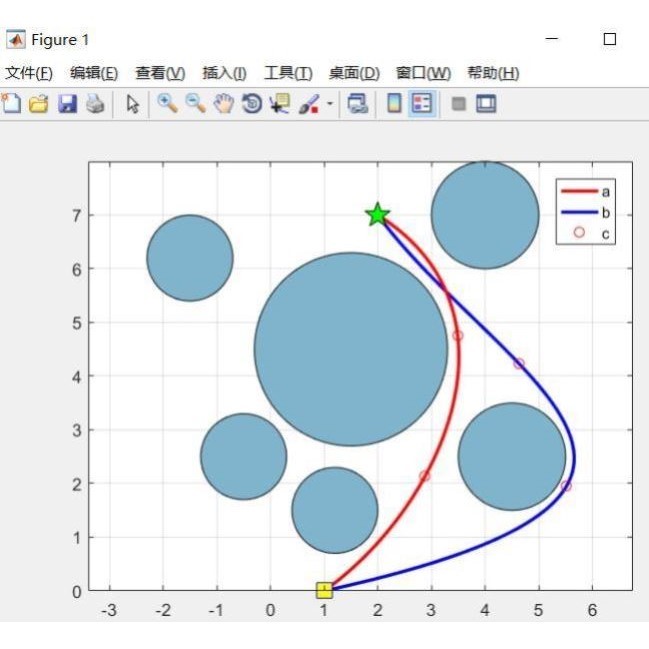This screenshot has width=649, height=649.
Task: Click the yellow square start marker
Action: tap(324, 591)
